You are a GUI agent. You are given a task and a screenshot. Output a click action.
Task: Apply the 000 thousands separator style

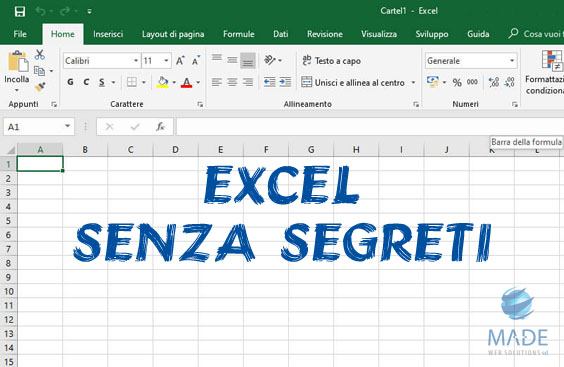472,82
